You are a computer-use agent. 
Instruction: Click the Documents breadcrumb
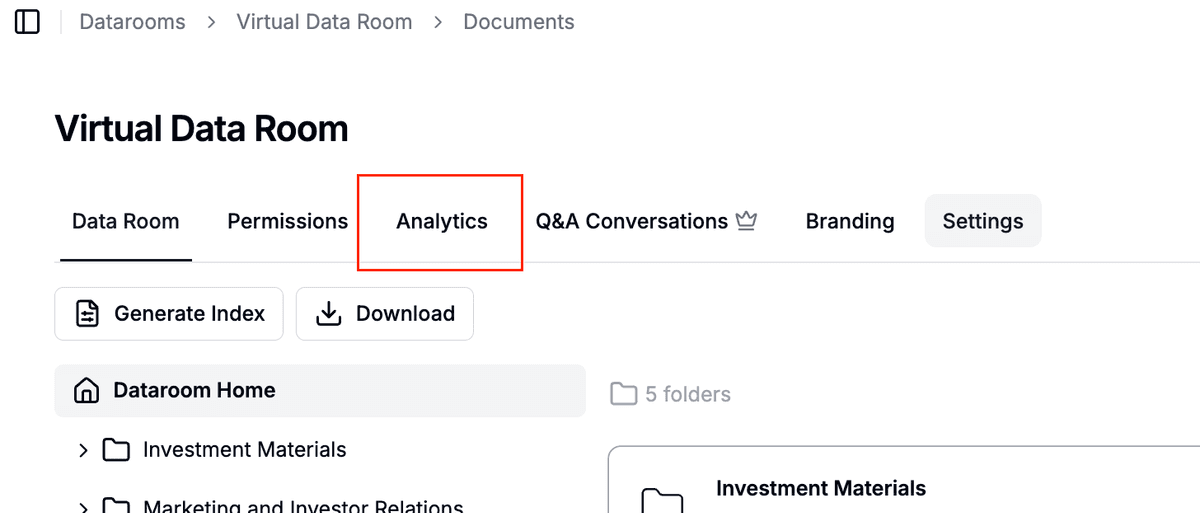[x=519, y=22]
